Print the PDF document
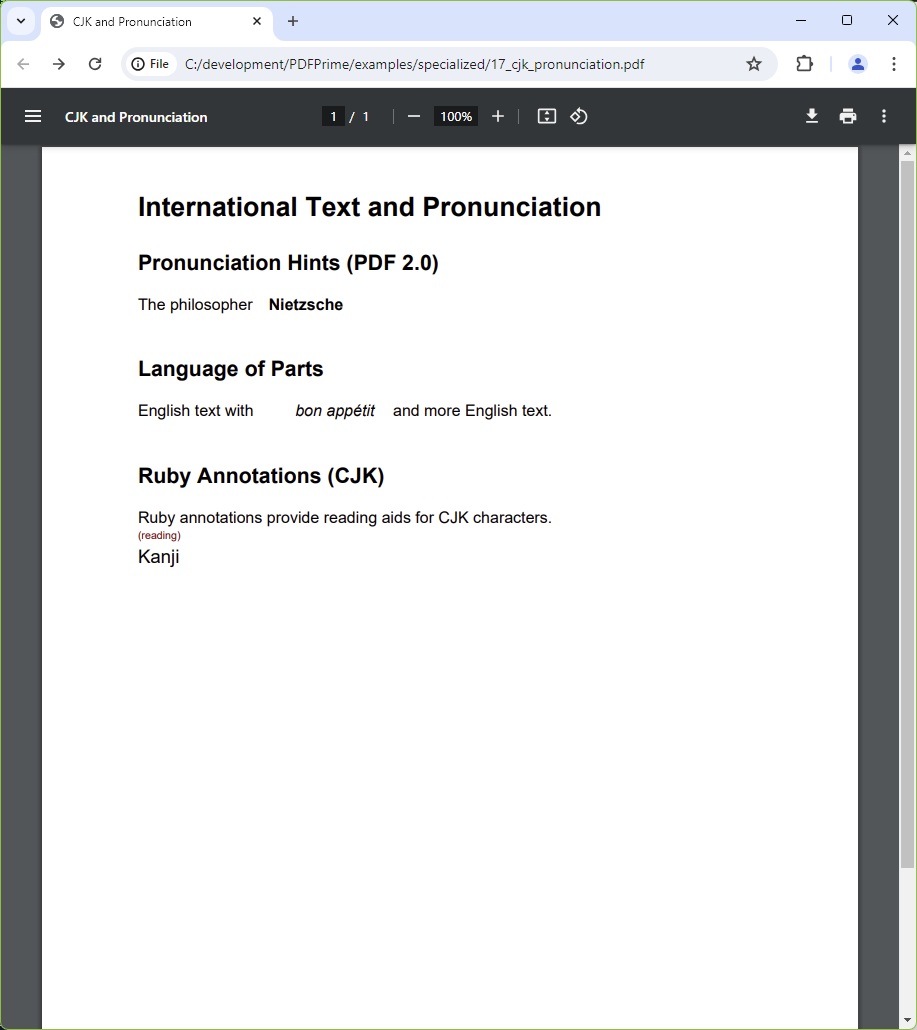This screenshot has height=1030, width=917. 847,116
